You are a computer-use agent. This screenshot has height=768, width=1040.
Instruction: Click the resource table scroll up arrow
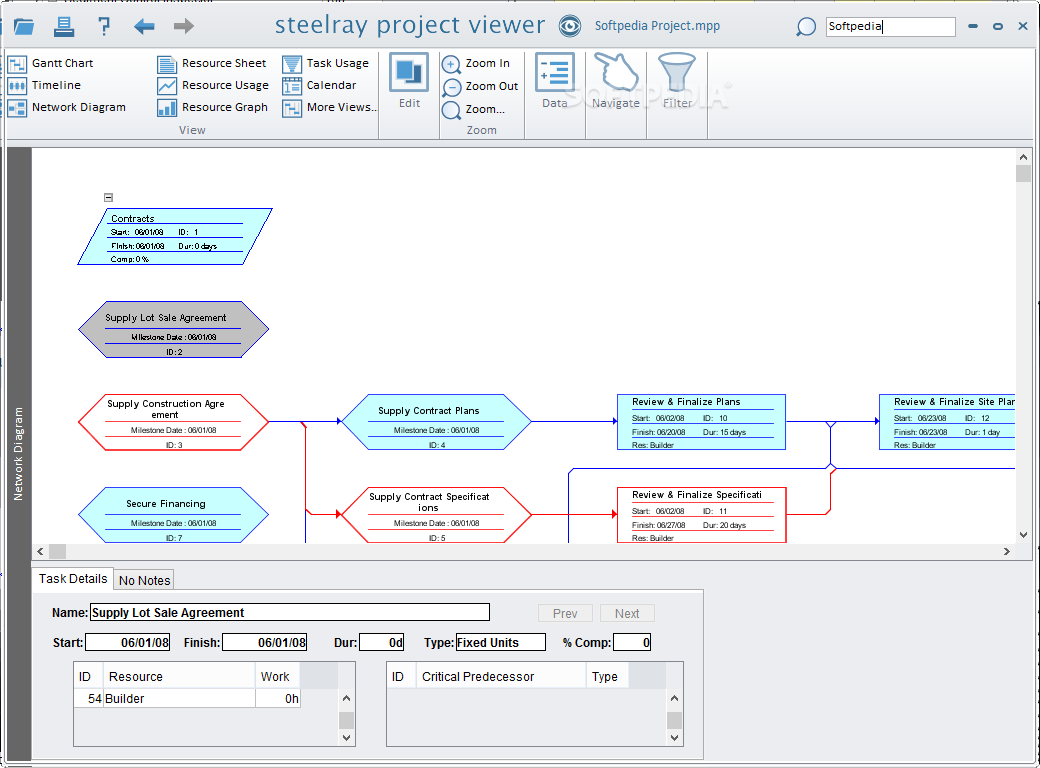coord(346,698)
